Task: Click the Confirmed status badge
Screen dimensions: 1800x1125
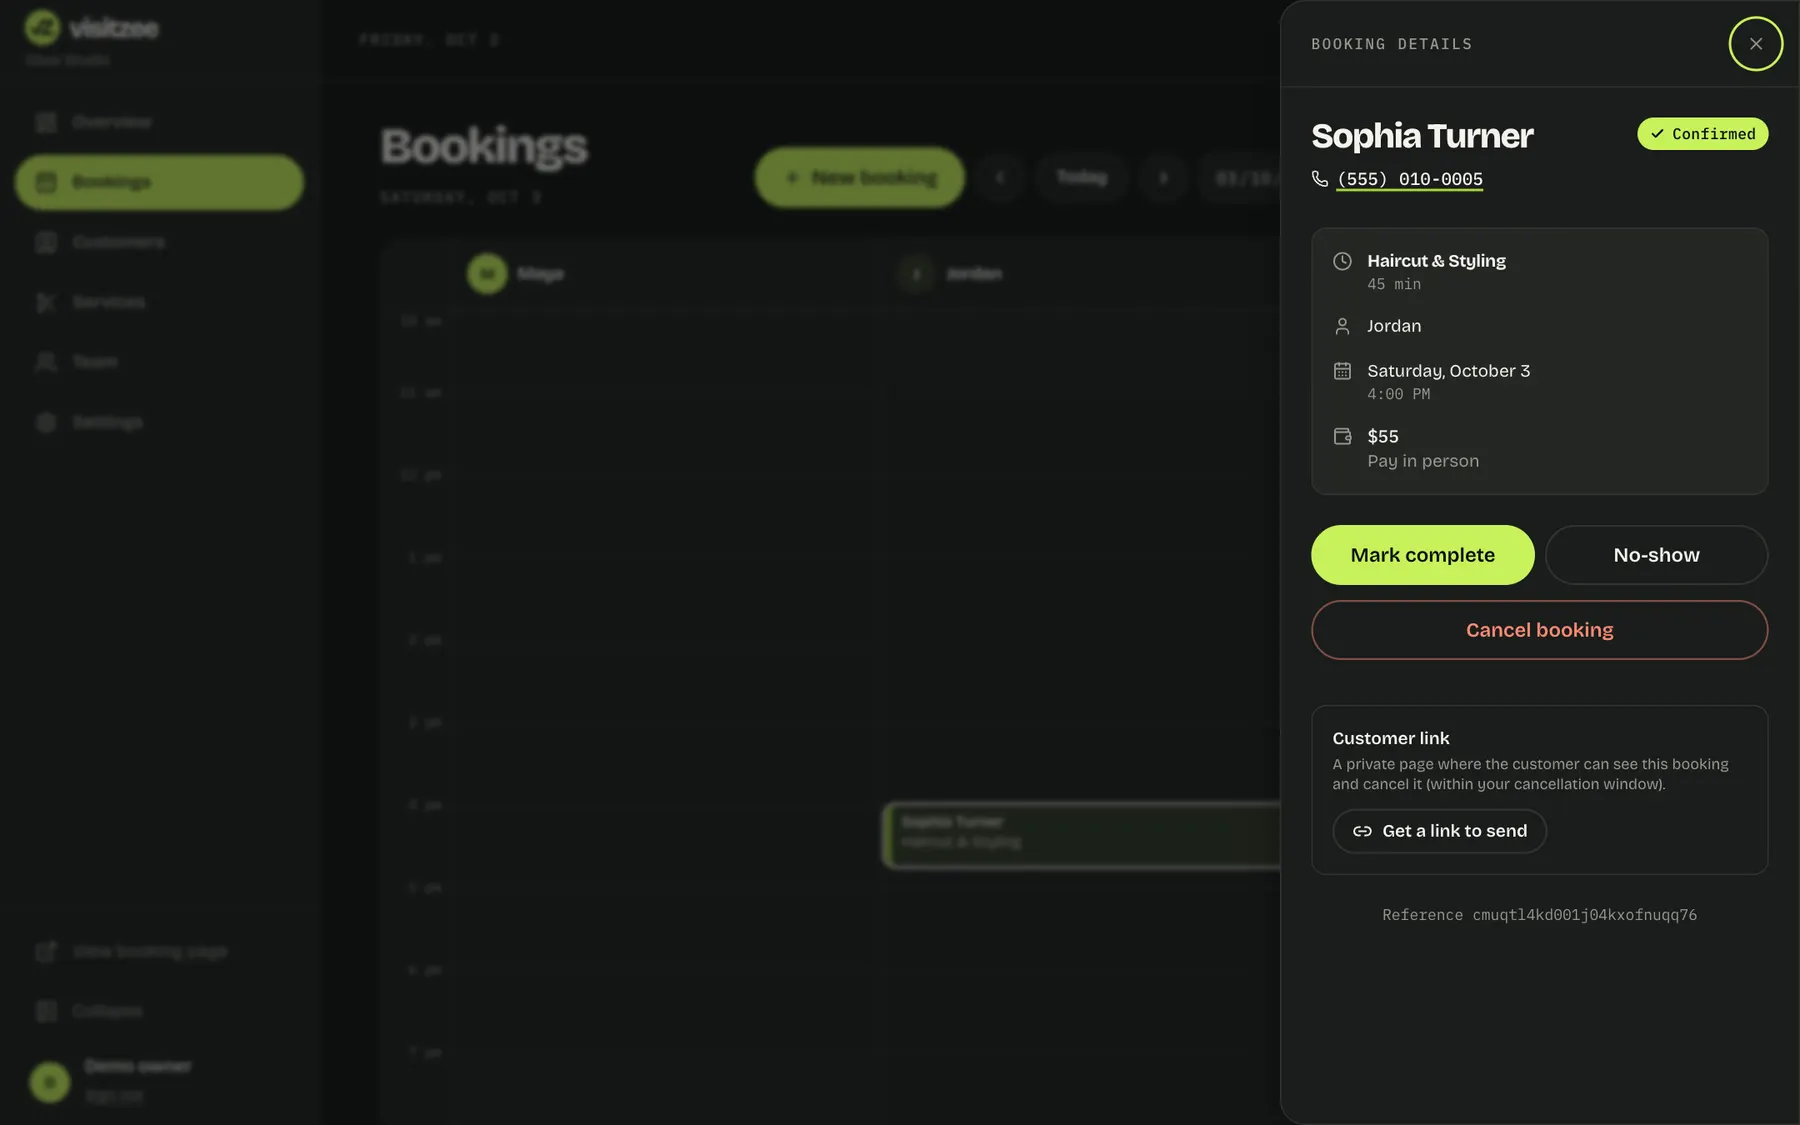Action: coord(1702,134)
